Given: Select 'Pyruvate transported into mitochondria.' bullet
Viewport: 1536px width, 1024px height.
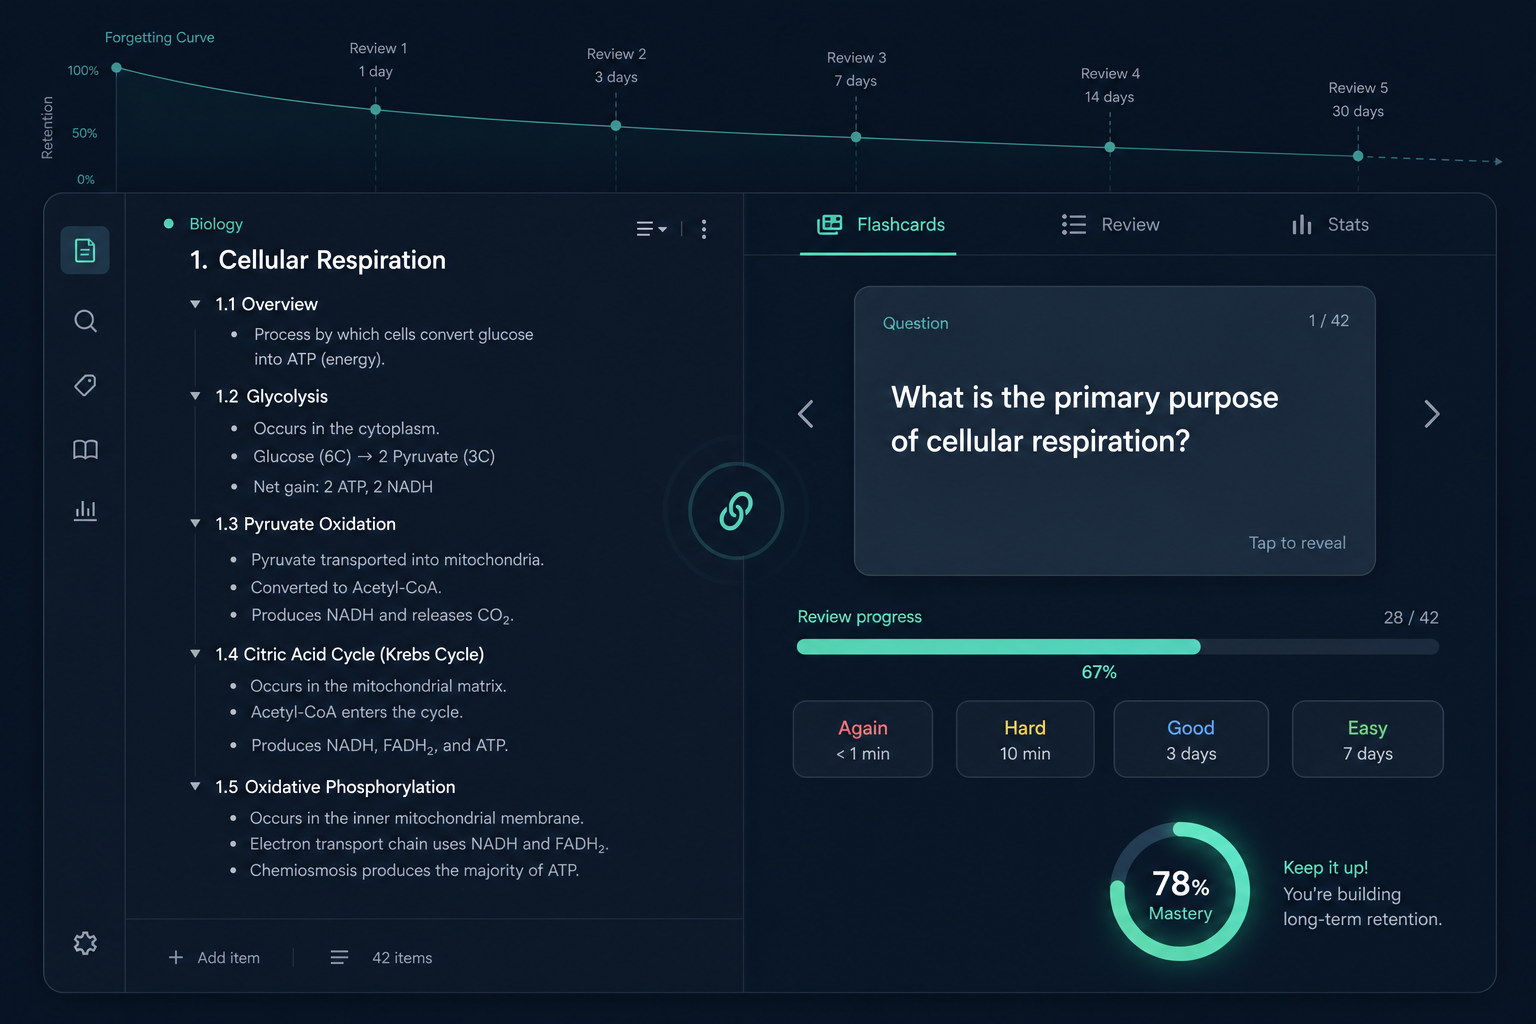Looking at the screenshot, I should pyautogui.click(x=397, y=559).
